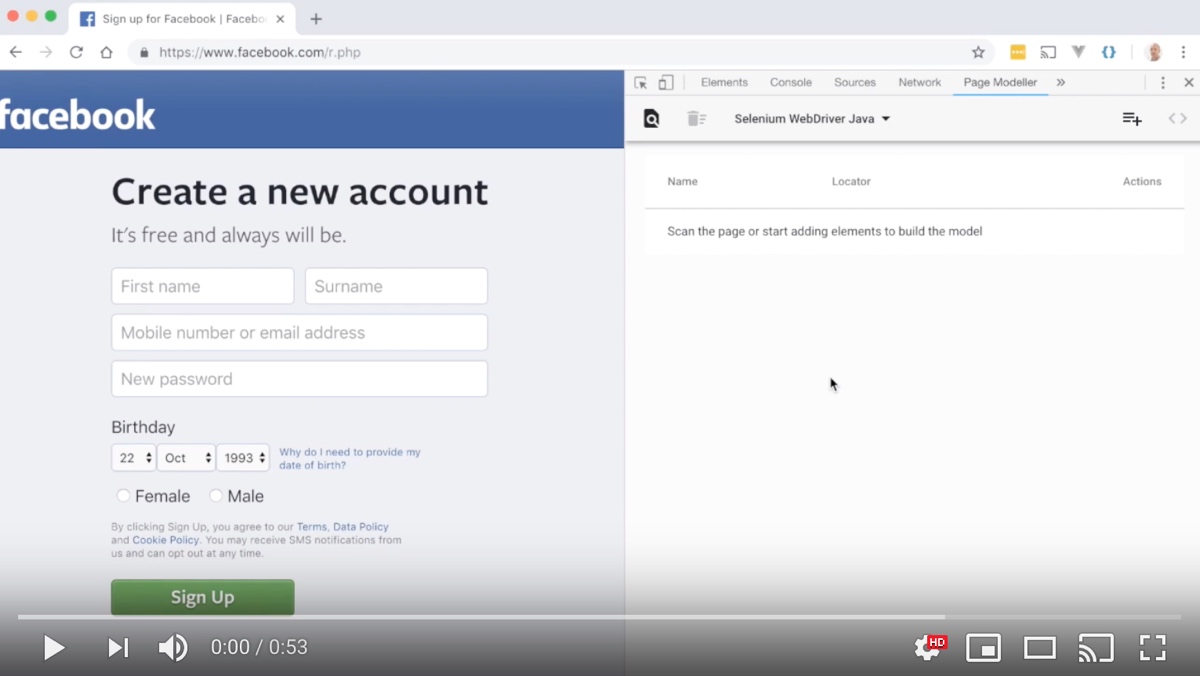Select the Female radio button
The width and height of the screenshot is (1200, 676).
pyautogui.click(x=123, y=496)
